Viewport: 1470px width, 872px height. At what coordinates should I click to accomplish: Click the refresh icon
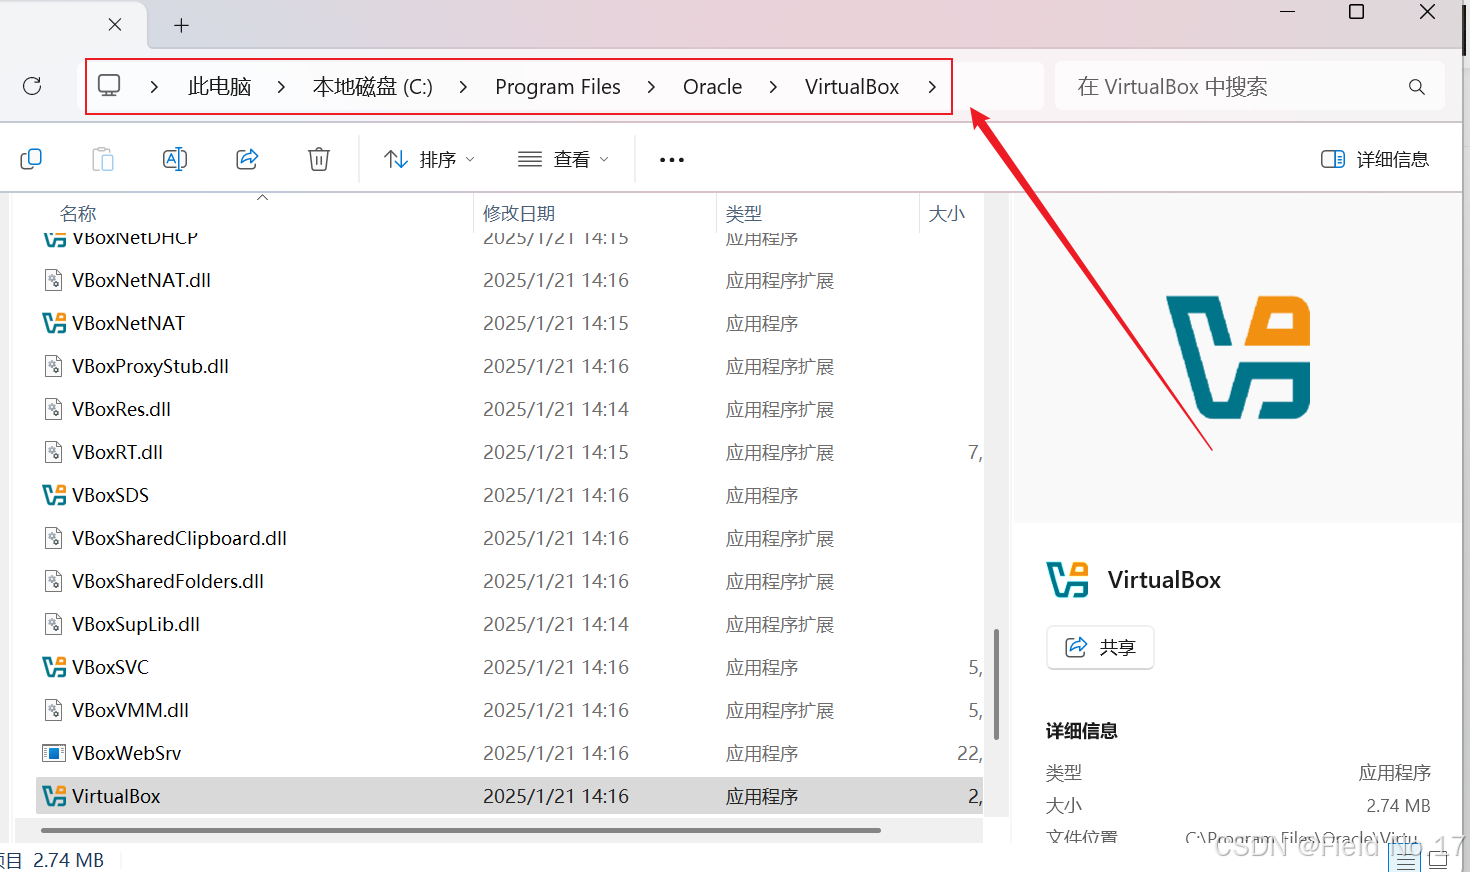coord(32,86)
